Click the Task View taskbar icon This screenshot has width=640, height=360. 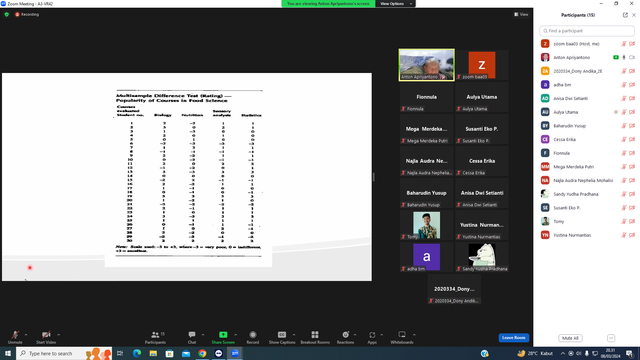(120, 353)
